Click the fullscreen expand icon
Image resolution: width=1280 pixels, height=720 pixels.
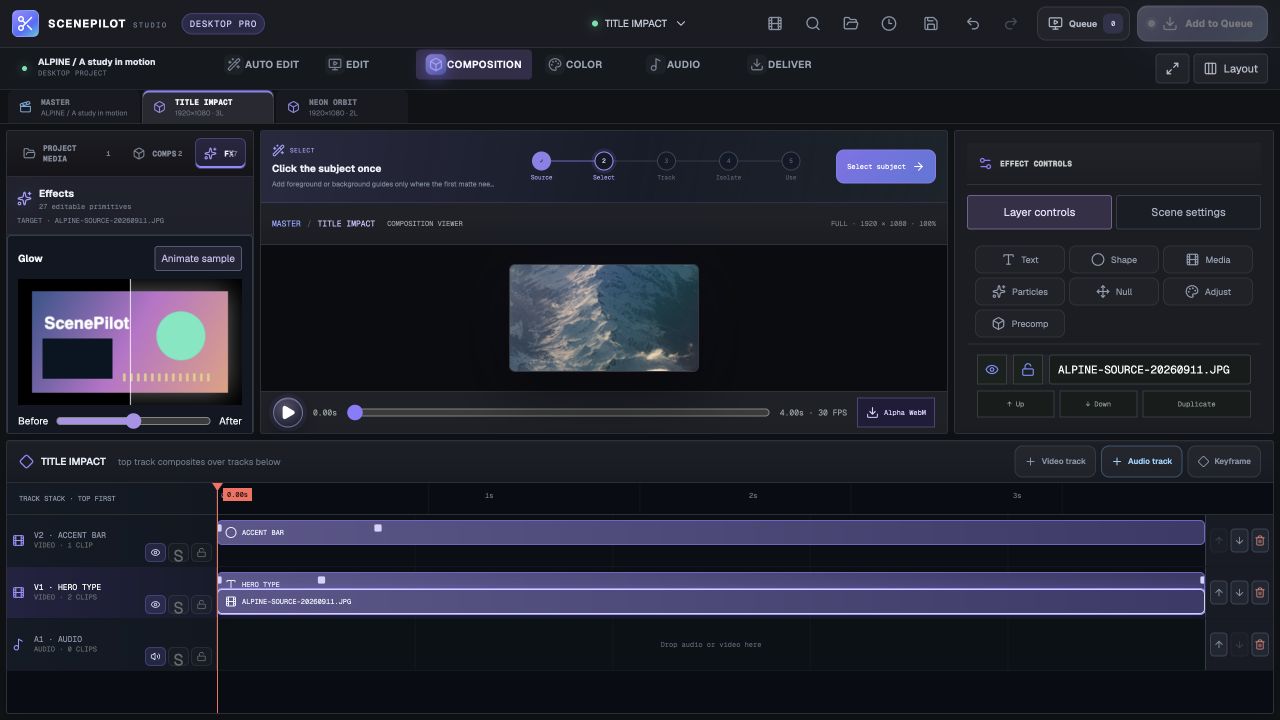[1172, 68]
